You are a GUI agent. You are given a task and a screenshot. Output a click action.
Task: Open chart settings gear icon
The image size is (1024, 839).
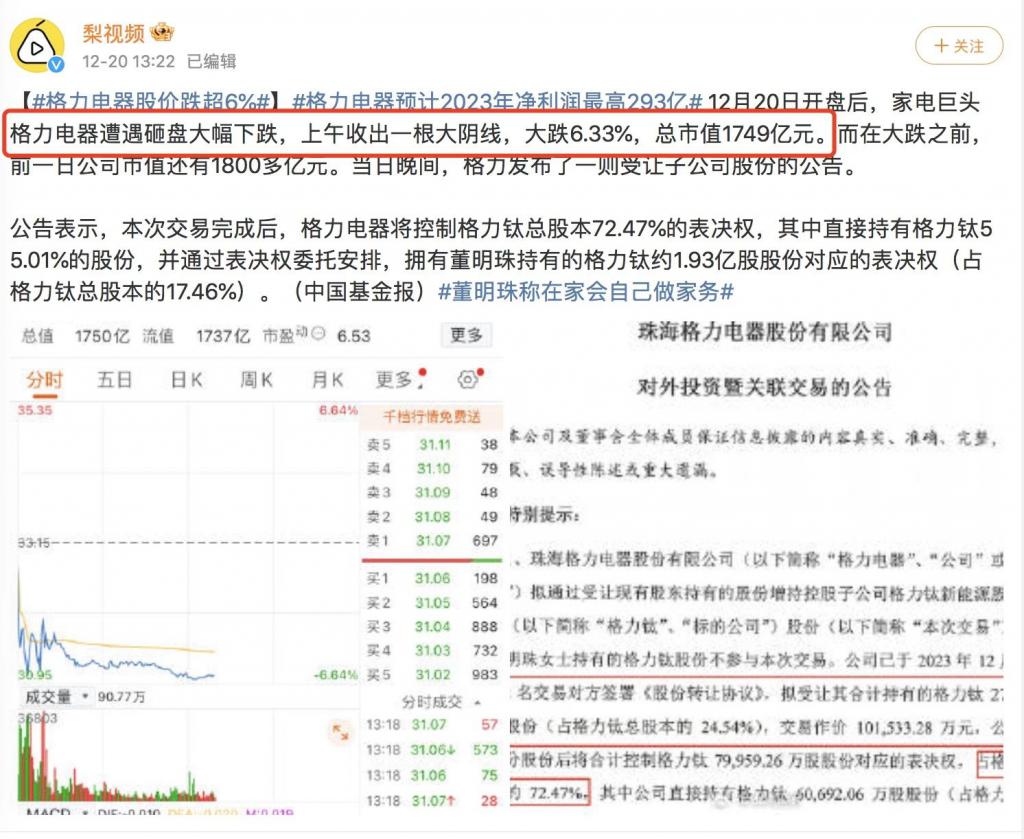tap(469, 379)
